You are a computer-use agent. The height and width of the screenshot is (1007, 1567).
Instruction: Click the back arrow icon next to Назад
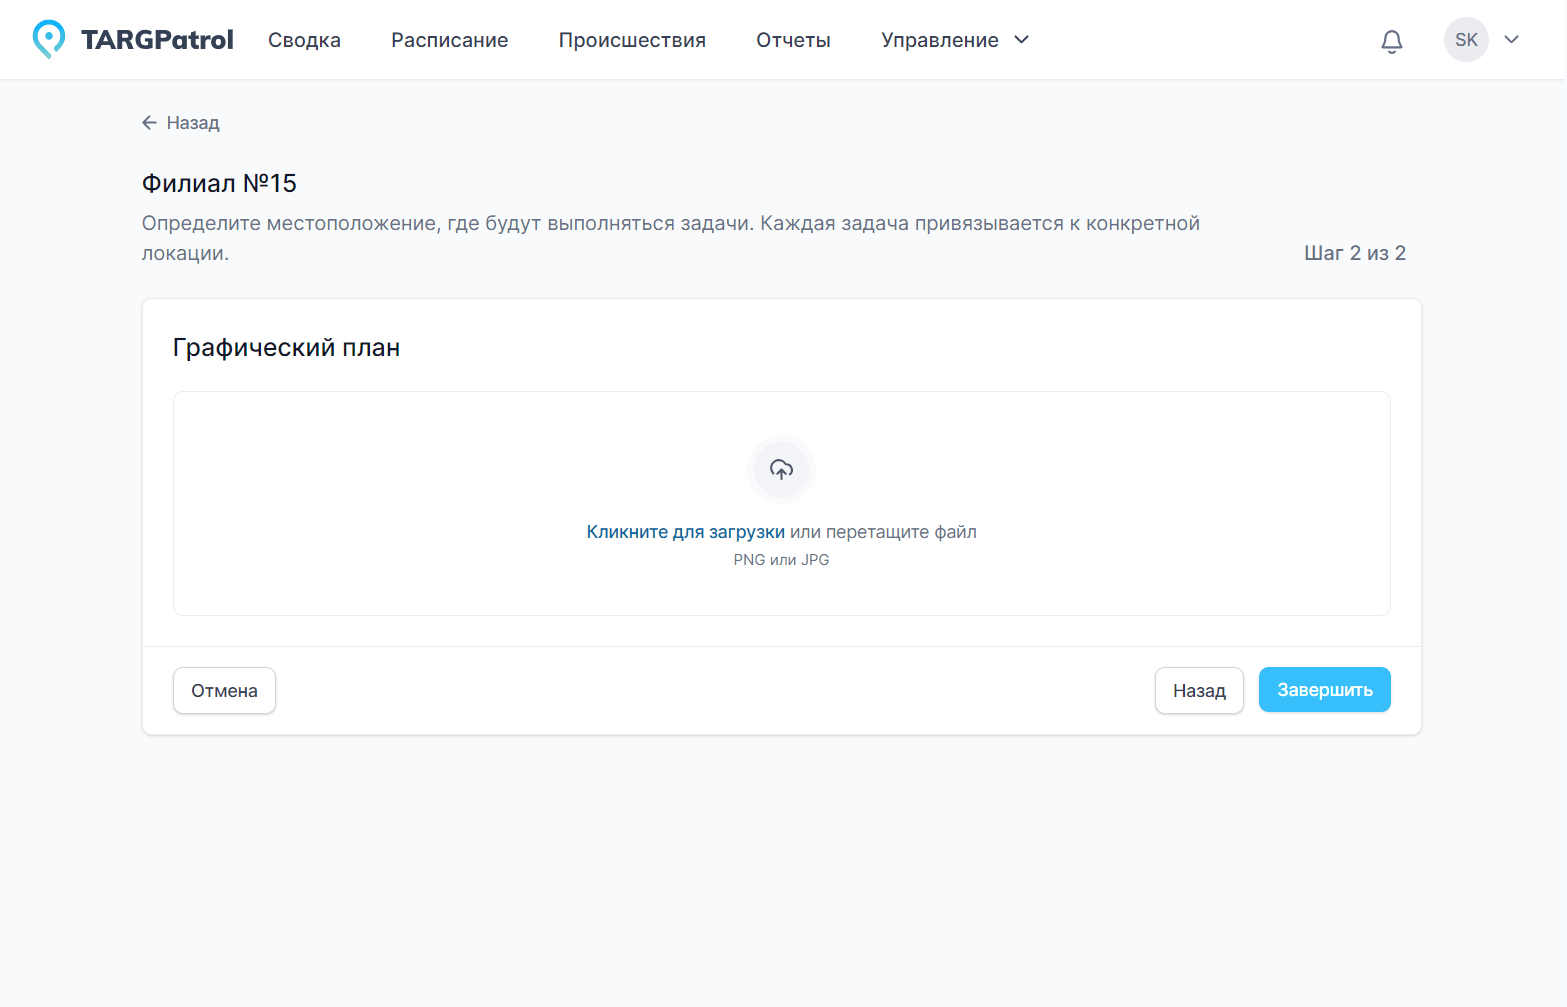coord(149,122)
